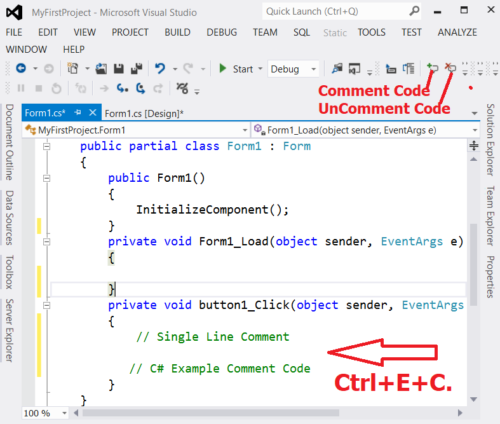
Task: Open the Form1_Load member dropdown
Action: tap(475, 130)
